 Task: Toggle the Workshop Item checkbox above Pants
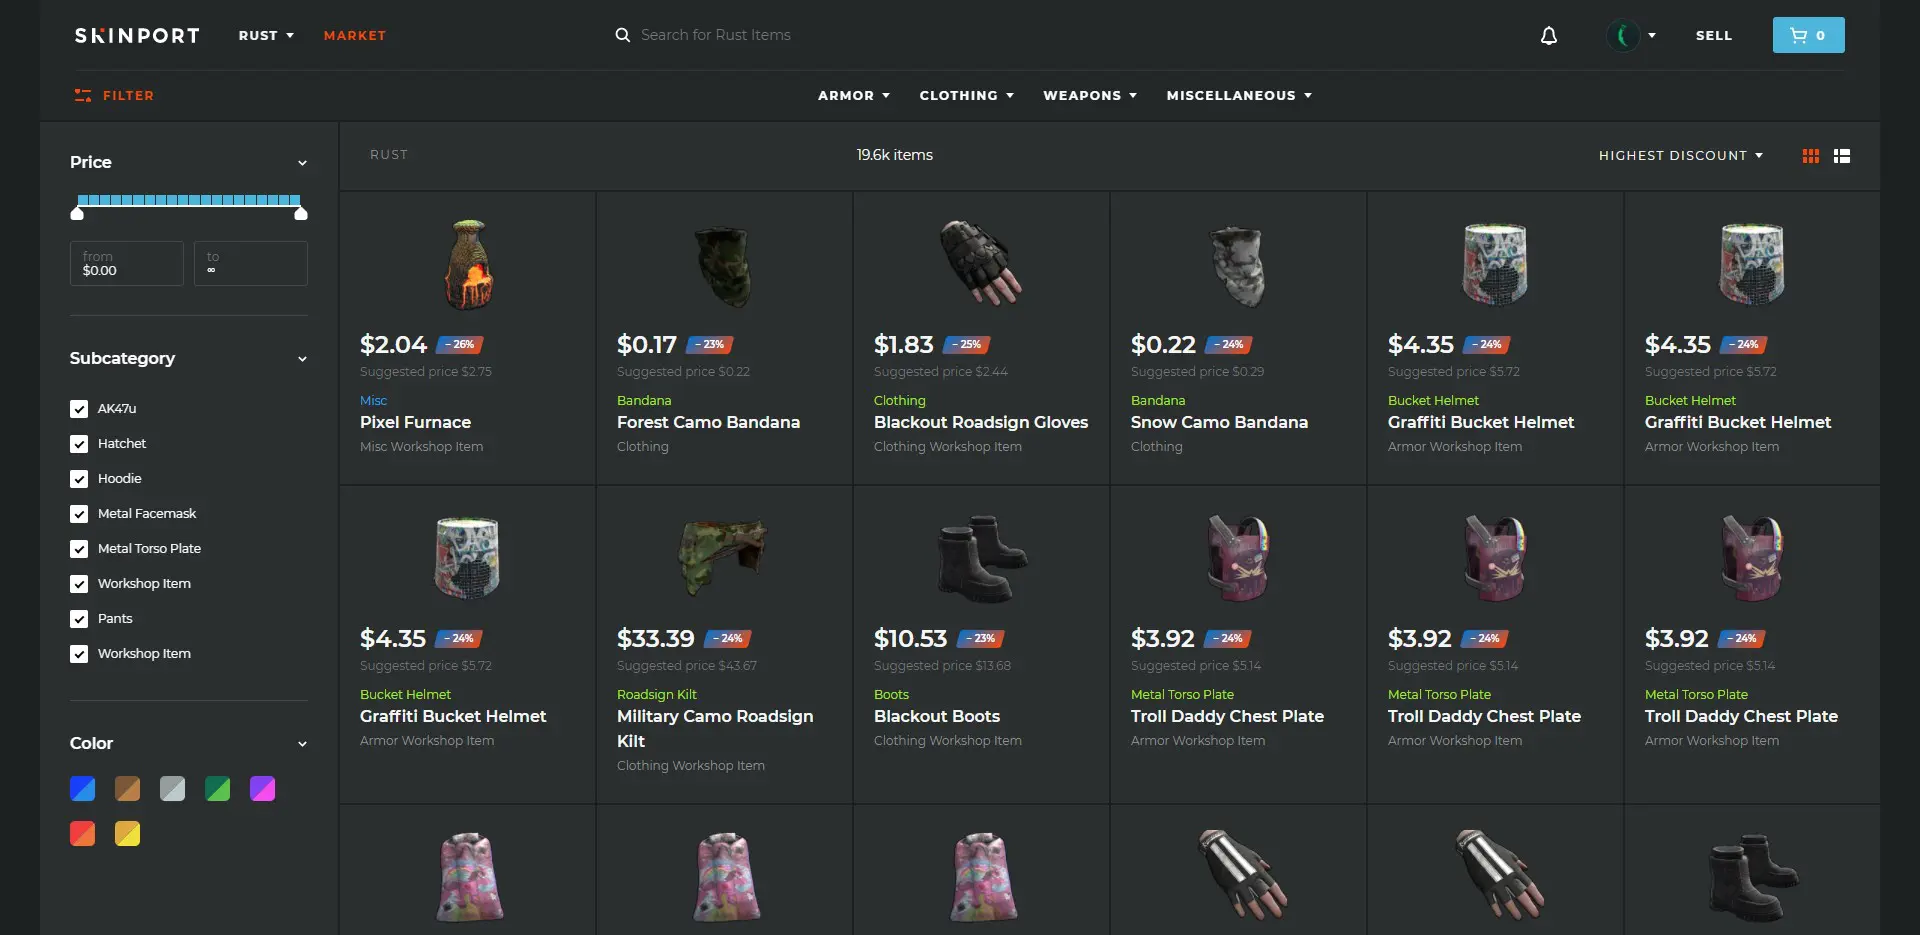79,584
